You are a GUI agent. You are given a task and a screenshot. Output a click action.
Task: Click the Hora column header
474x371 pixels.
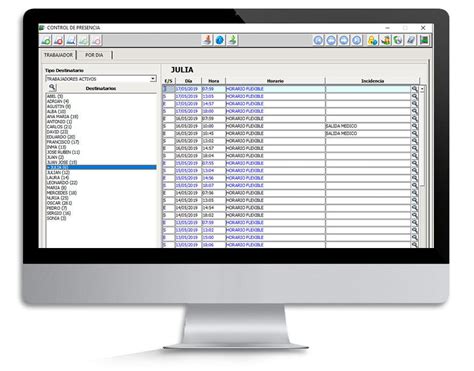214,81
